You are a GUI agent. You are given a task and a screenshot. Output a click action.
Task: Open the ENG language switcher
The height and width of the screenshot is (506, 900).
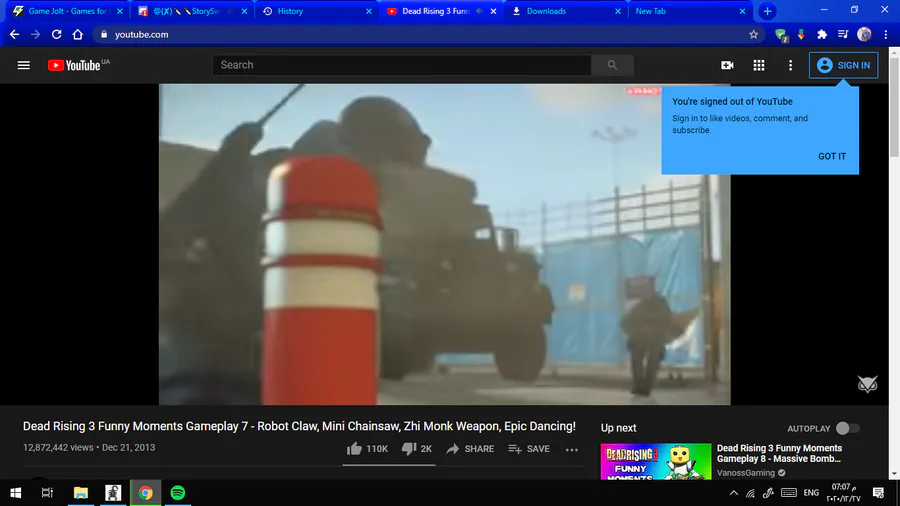click(811, 493)
